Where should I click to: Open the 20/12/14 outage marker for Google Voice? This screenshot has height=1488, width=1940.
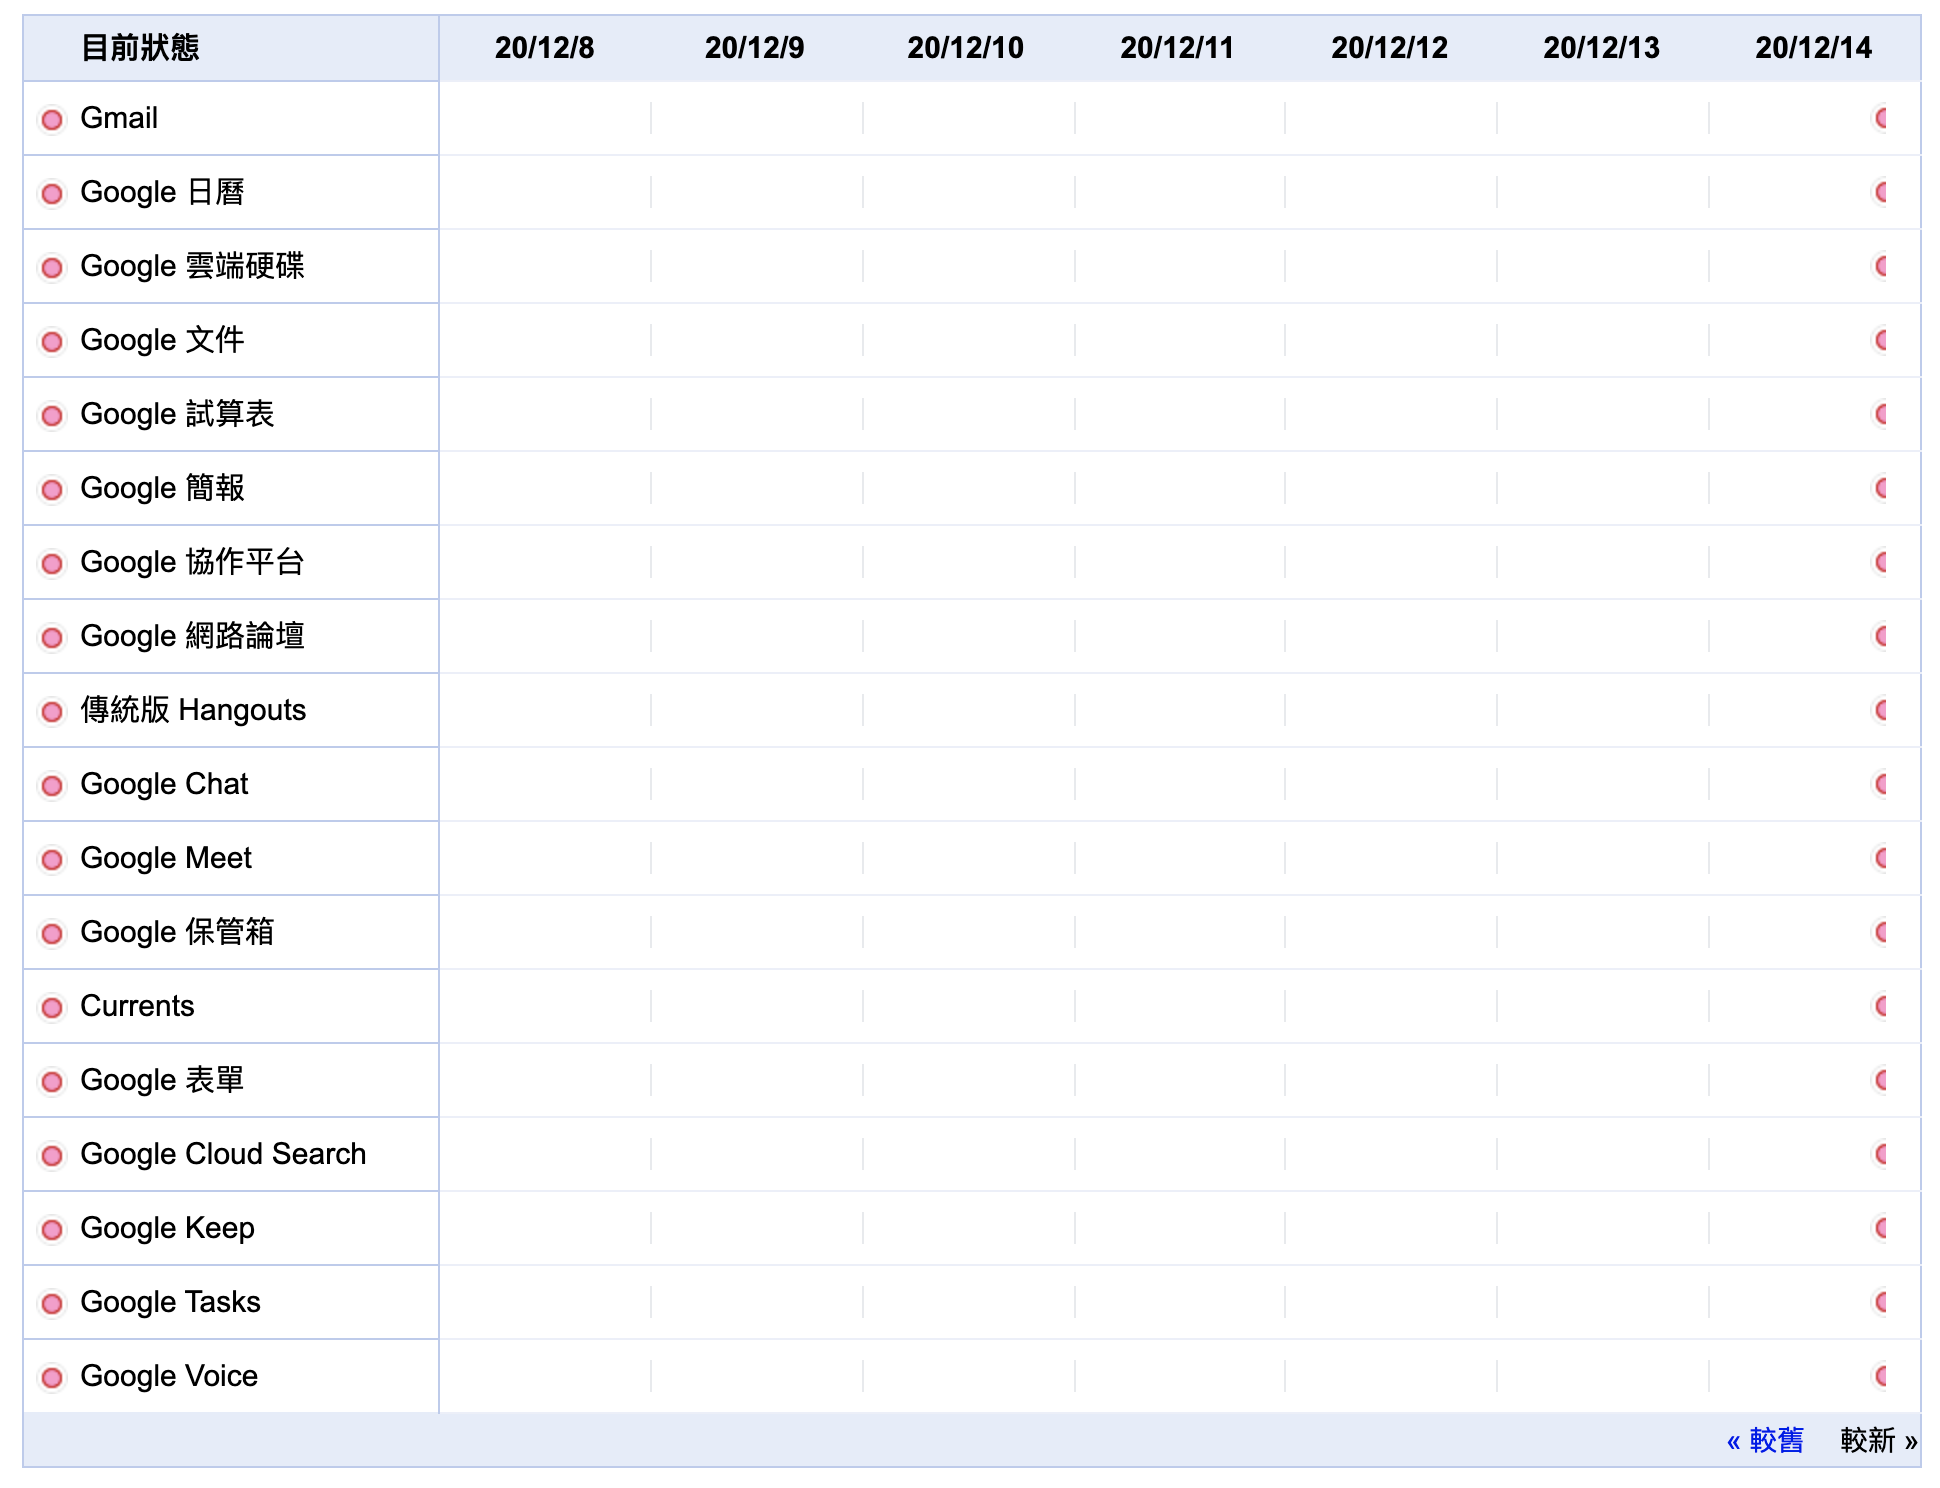1880,1377
